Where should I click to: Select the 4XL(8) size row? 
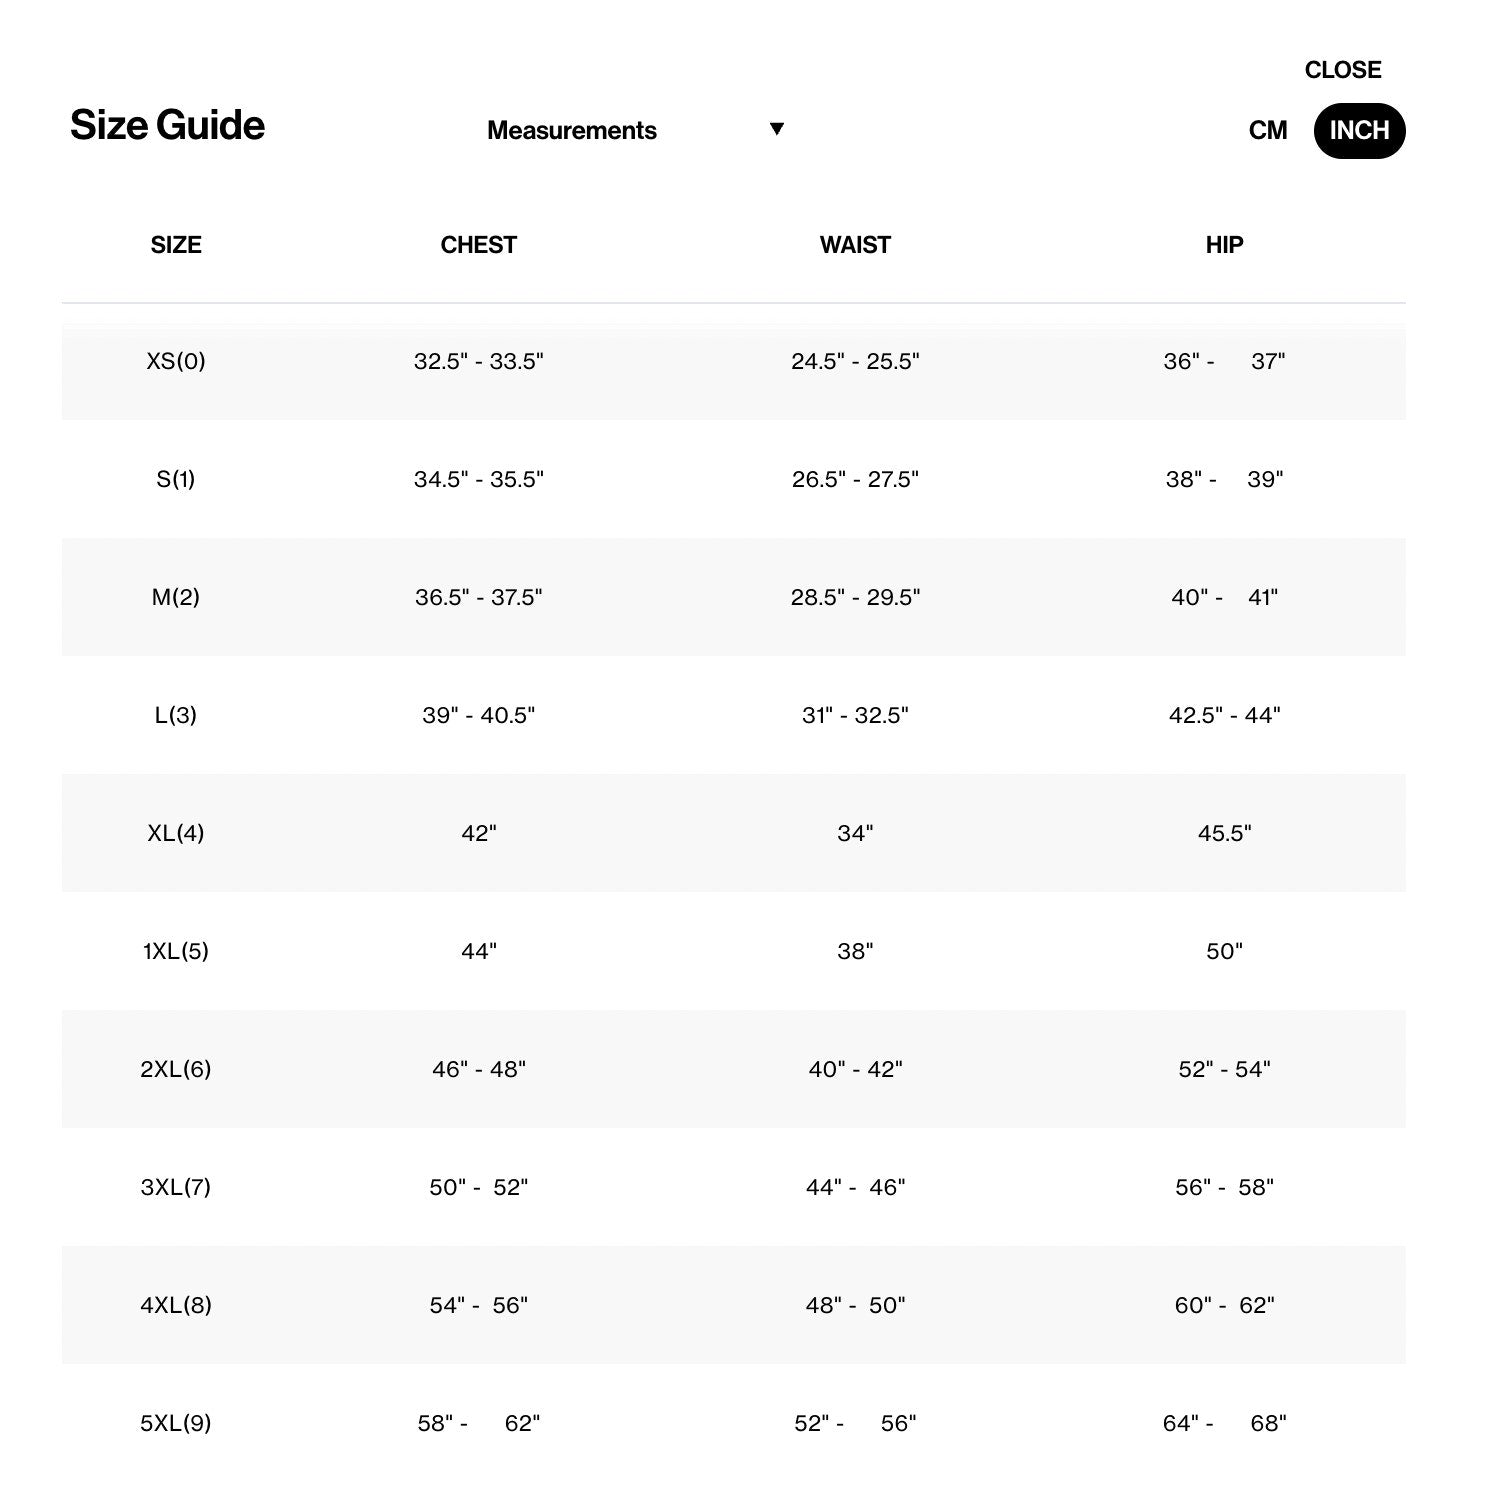(x=734, y=1305)
